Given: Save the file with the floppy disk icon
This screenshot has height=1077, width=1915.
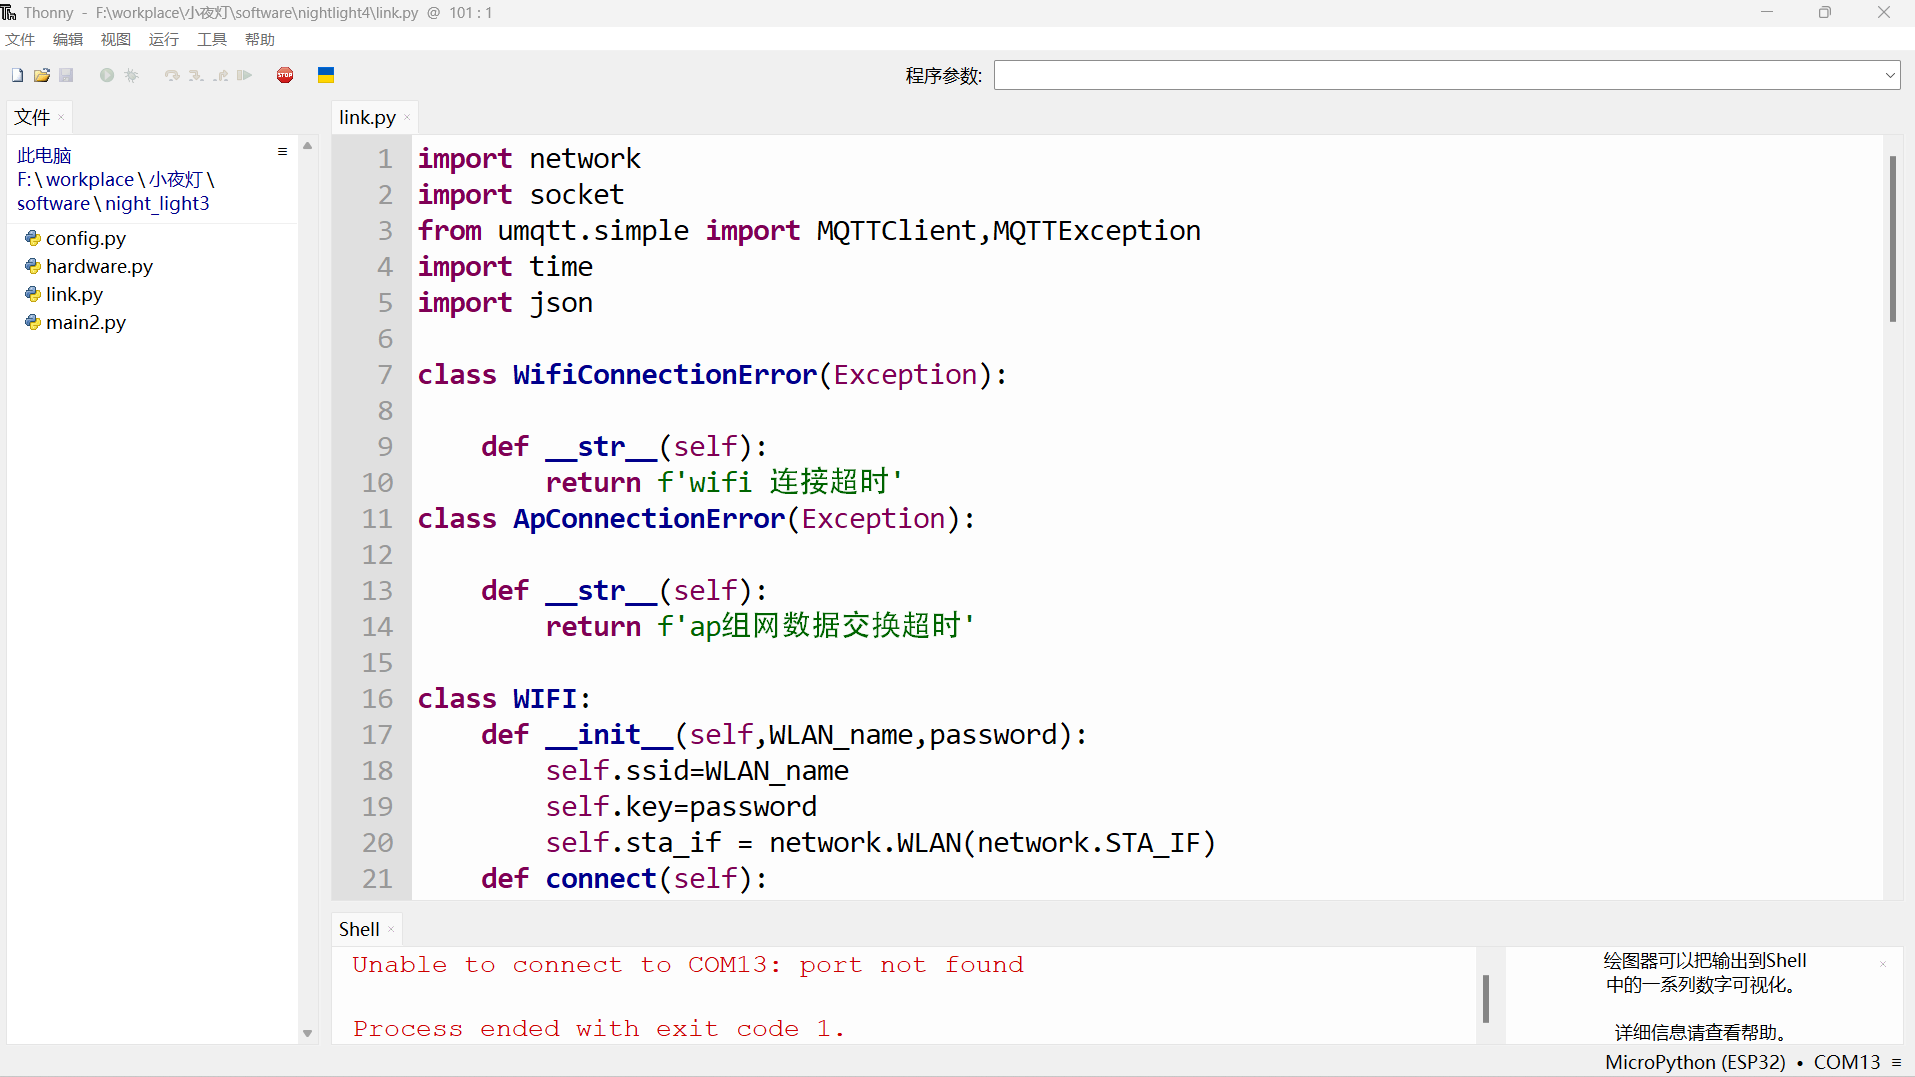Looking at the screenshot, I should click(66, 75).
